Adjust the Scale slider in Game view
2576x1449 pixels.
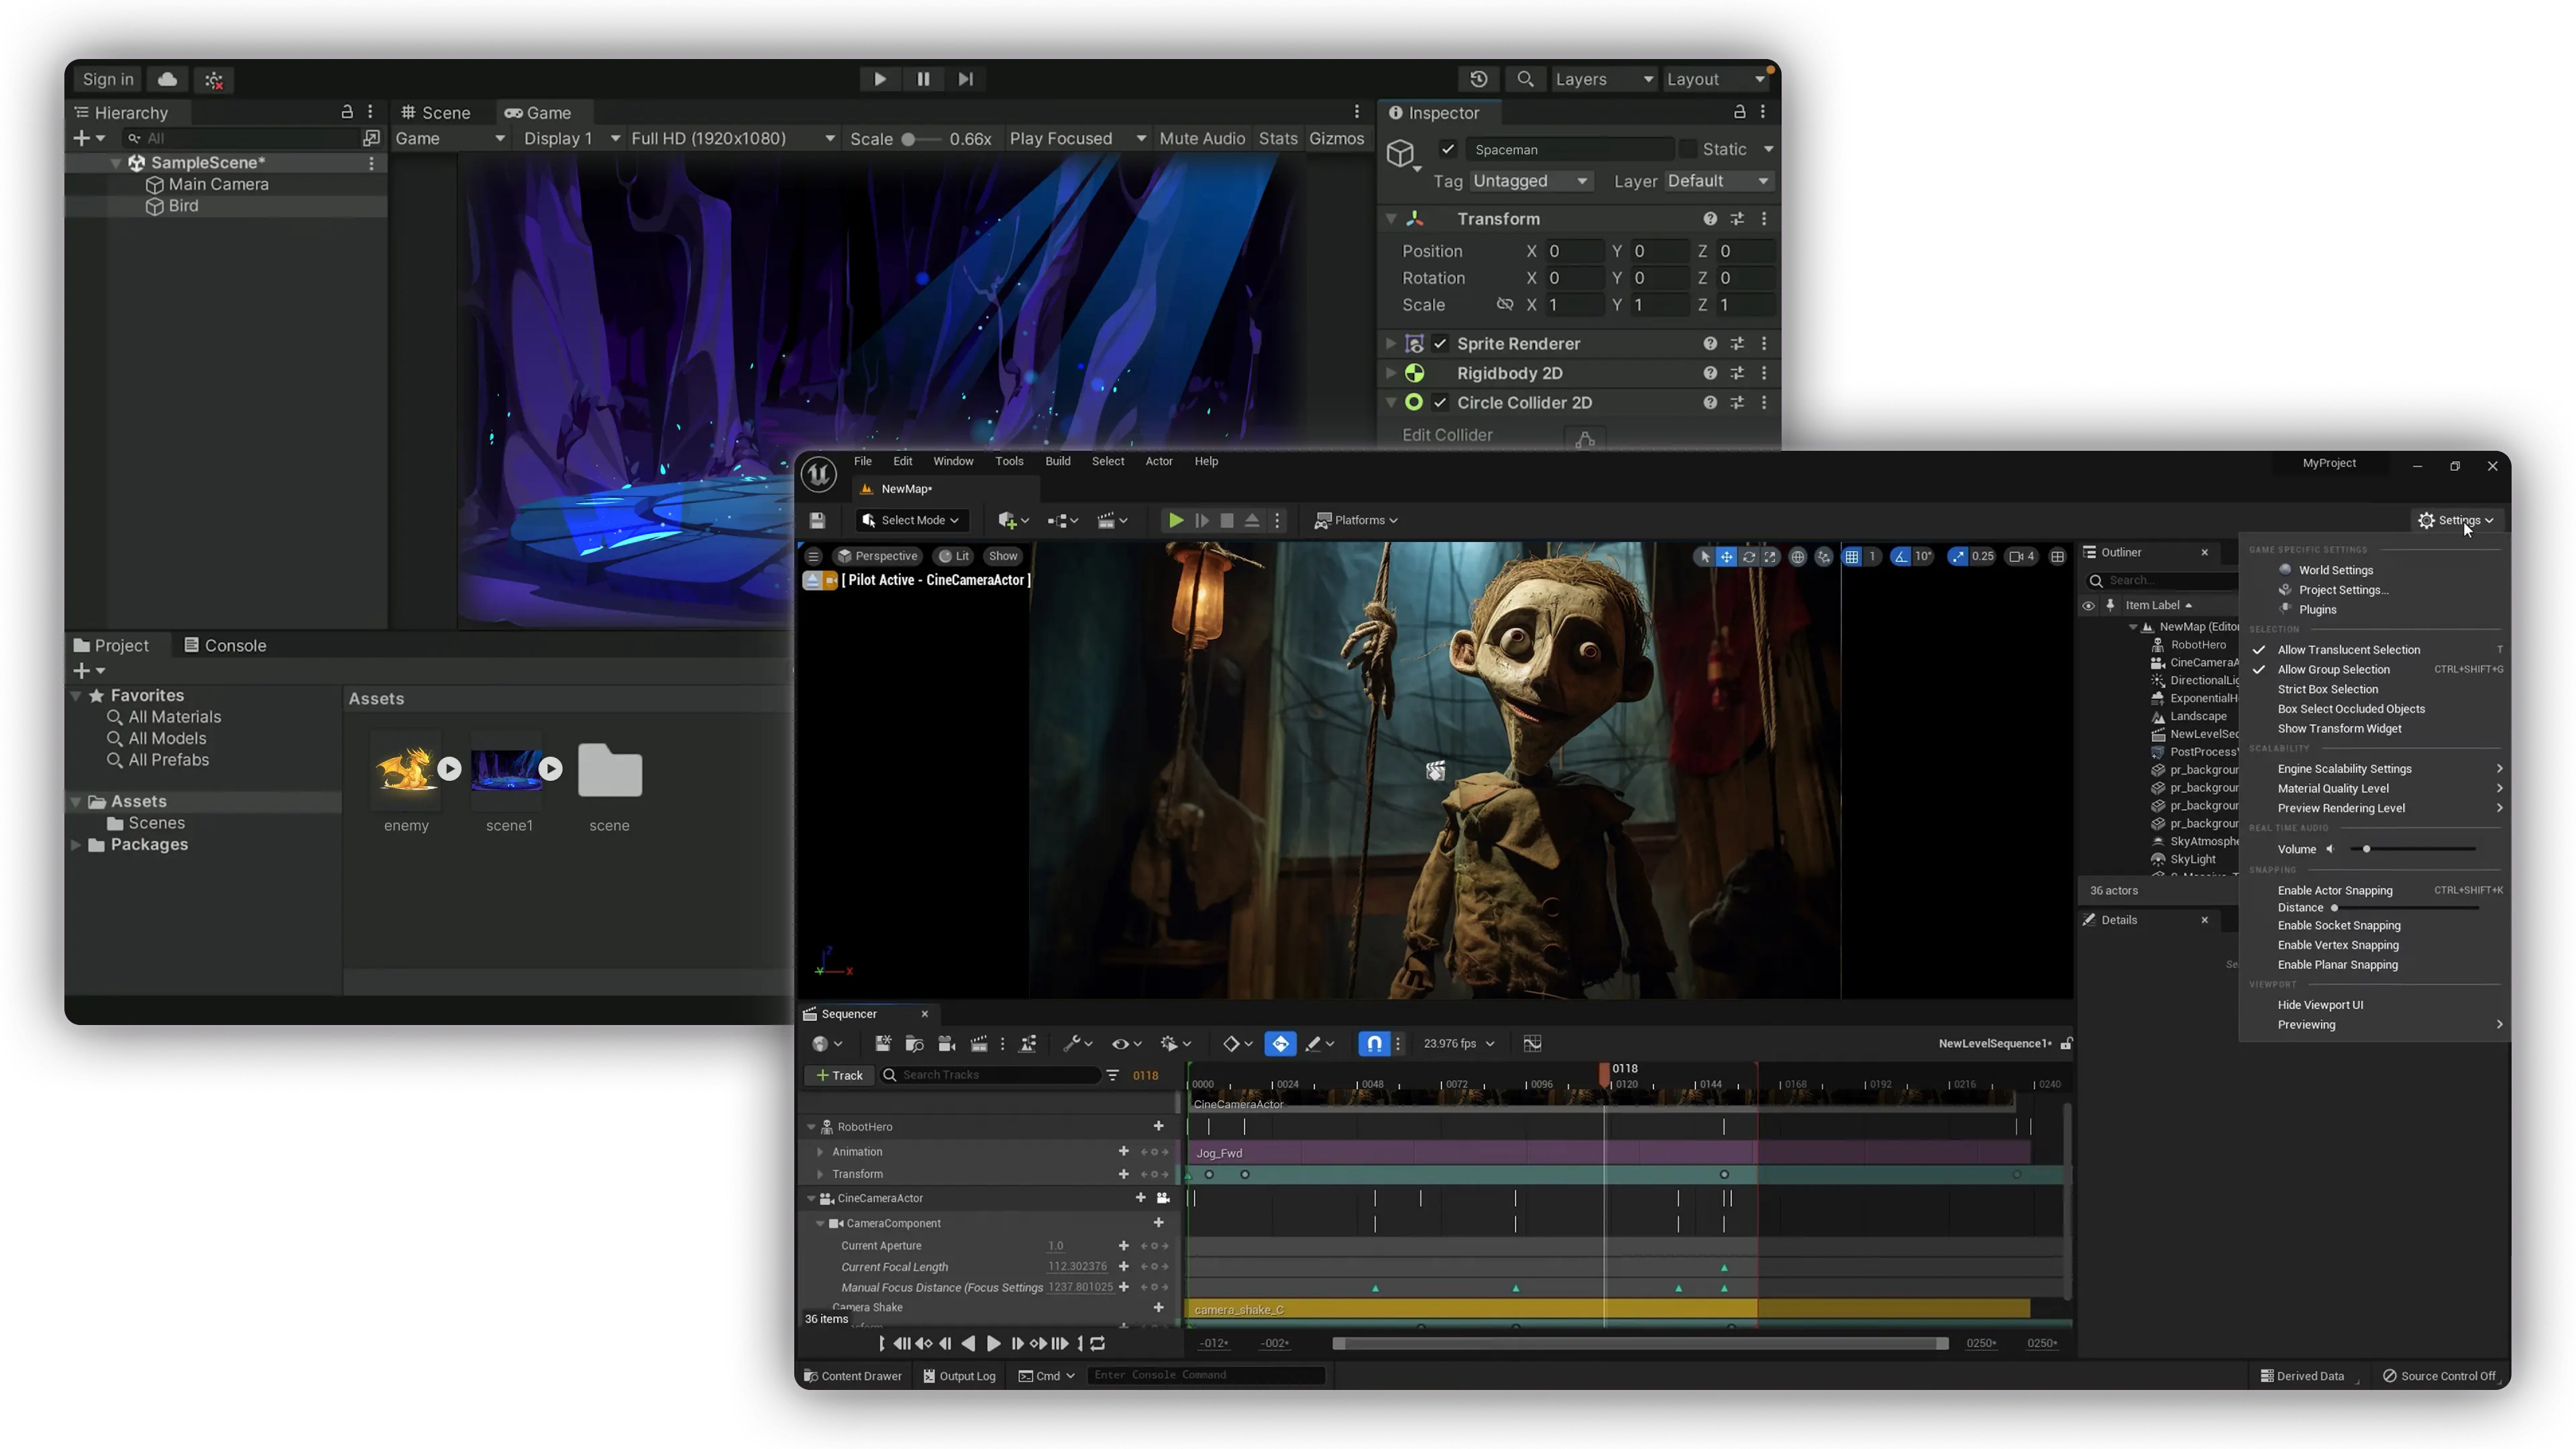(909, 139)
